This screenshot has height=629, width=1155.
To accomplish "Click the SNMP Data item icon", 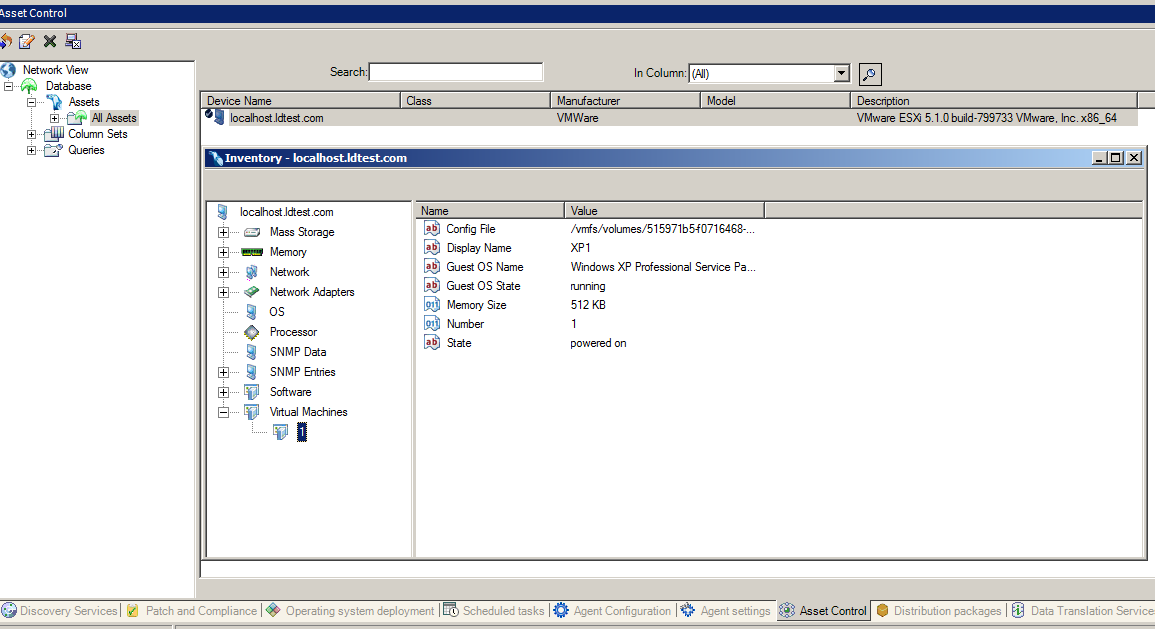I will [250, 351].
